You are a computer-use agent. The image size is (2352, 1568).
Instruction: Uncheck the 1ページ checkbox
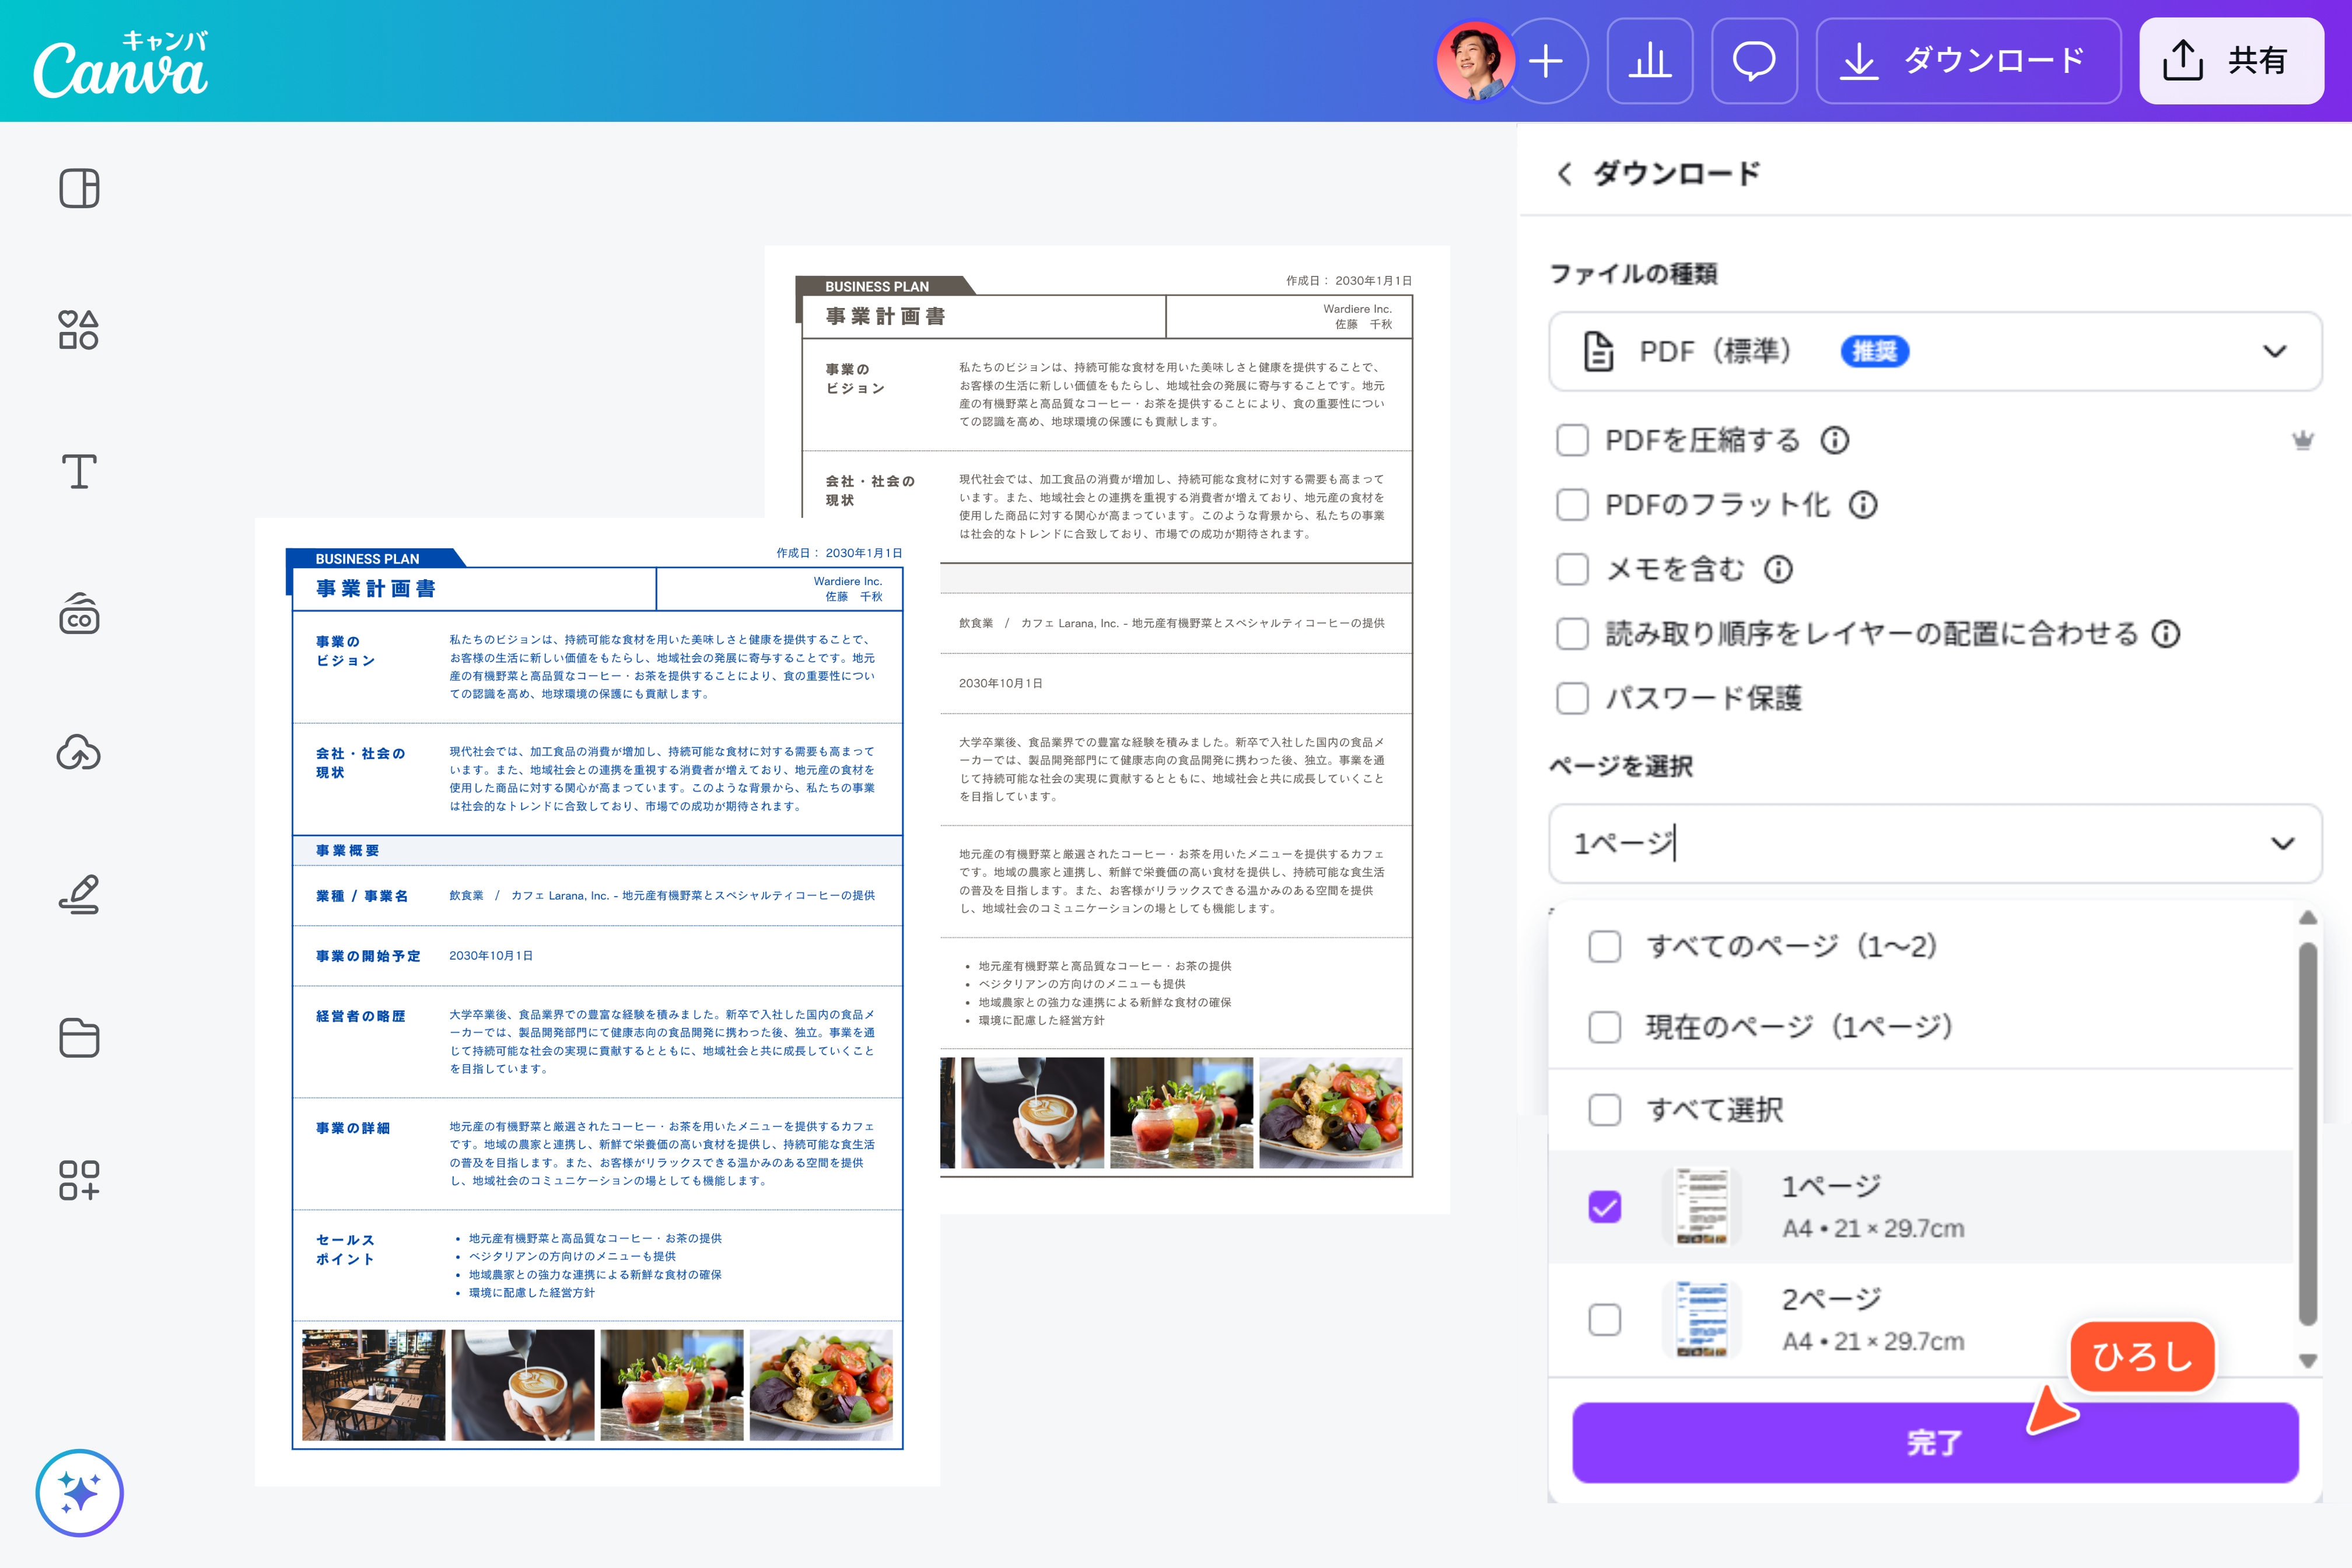point(1605,1207)
